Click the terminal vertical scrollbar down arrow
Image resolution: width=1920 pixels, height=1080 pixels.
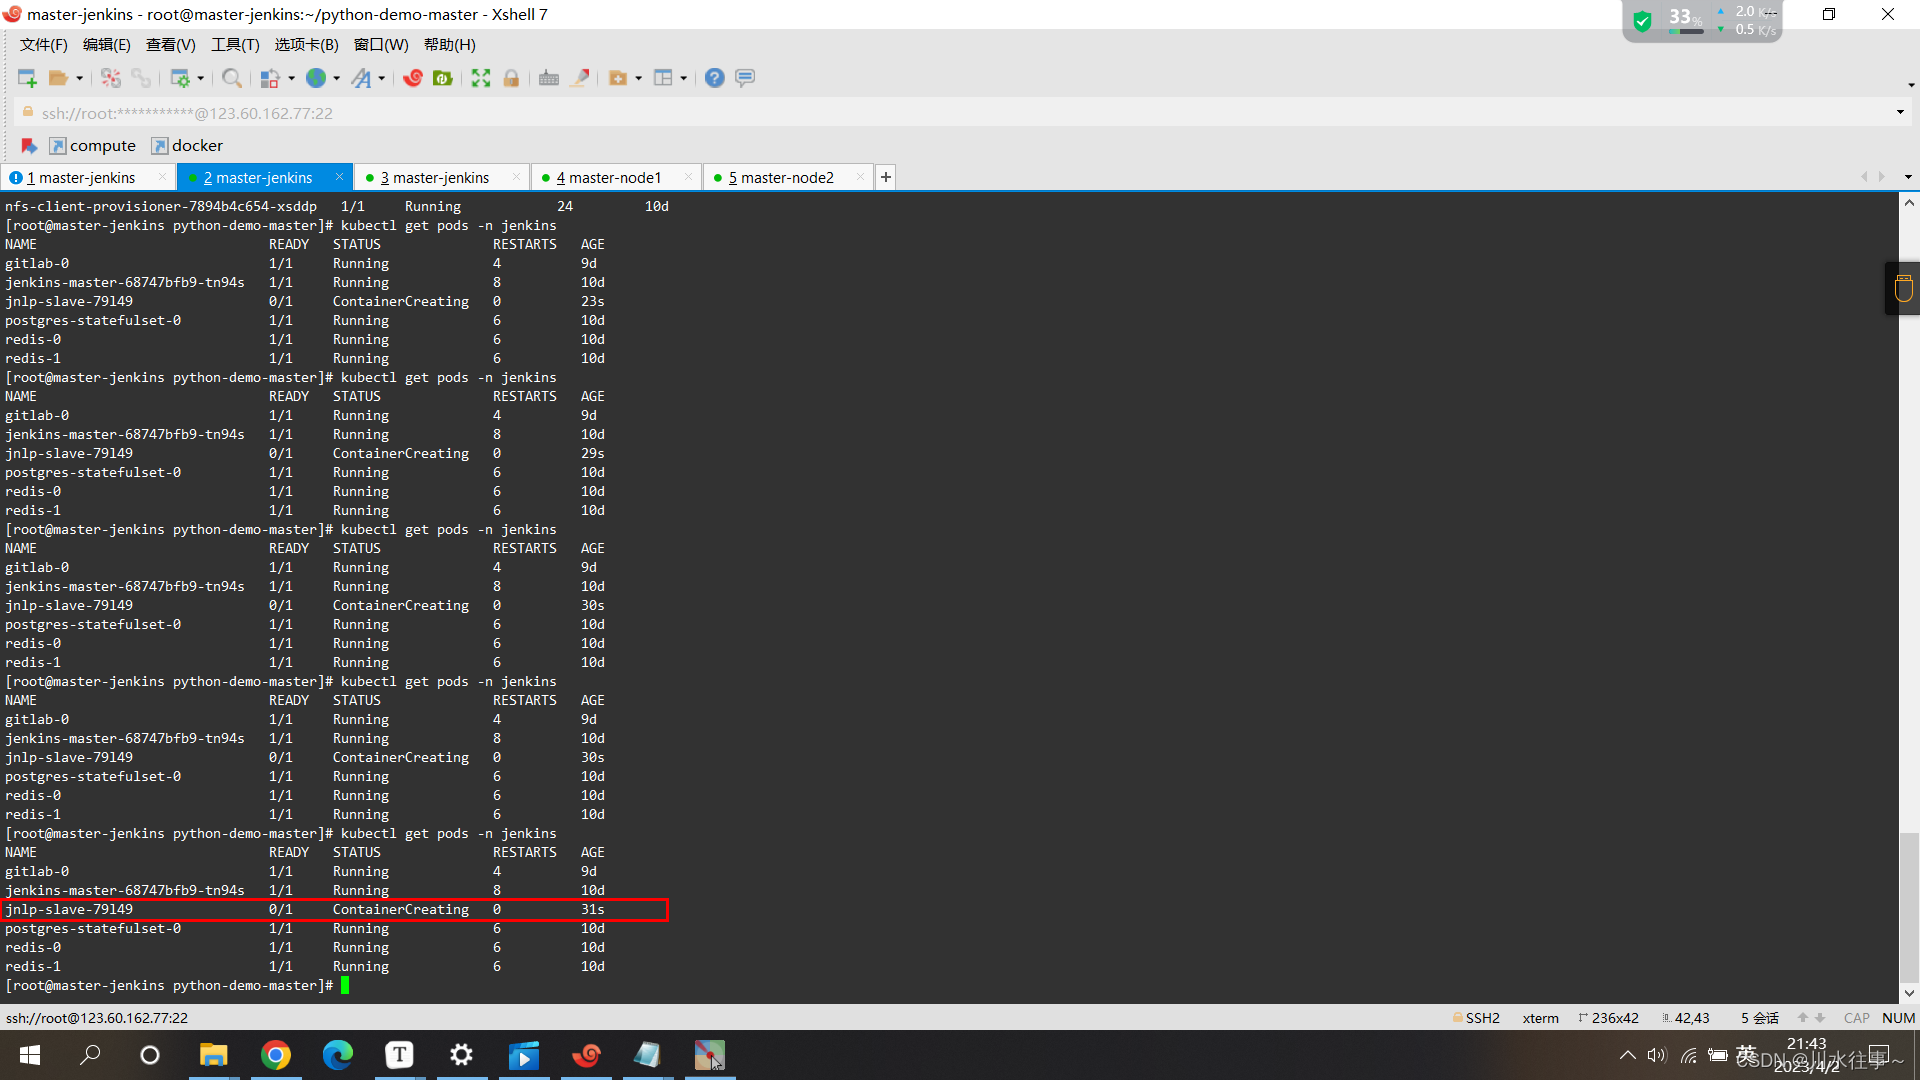[x=1909, y=993]
